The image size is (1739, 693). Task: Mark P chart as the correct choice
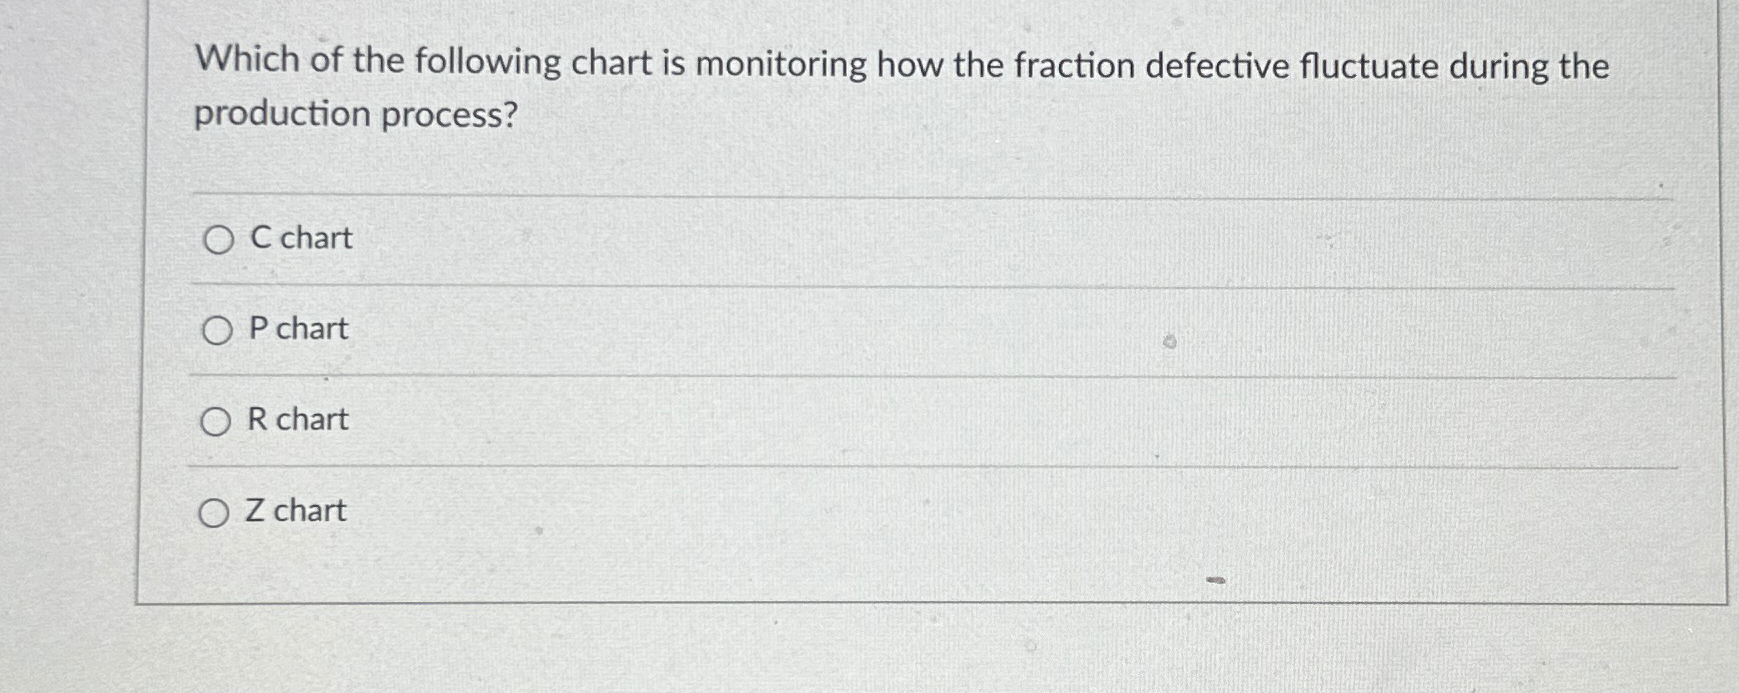(x=216, y=331)
